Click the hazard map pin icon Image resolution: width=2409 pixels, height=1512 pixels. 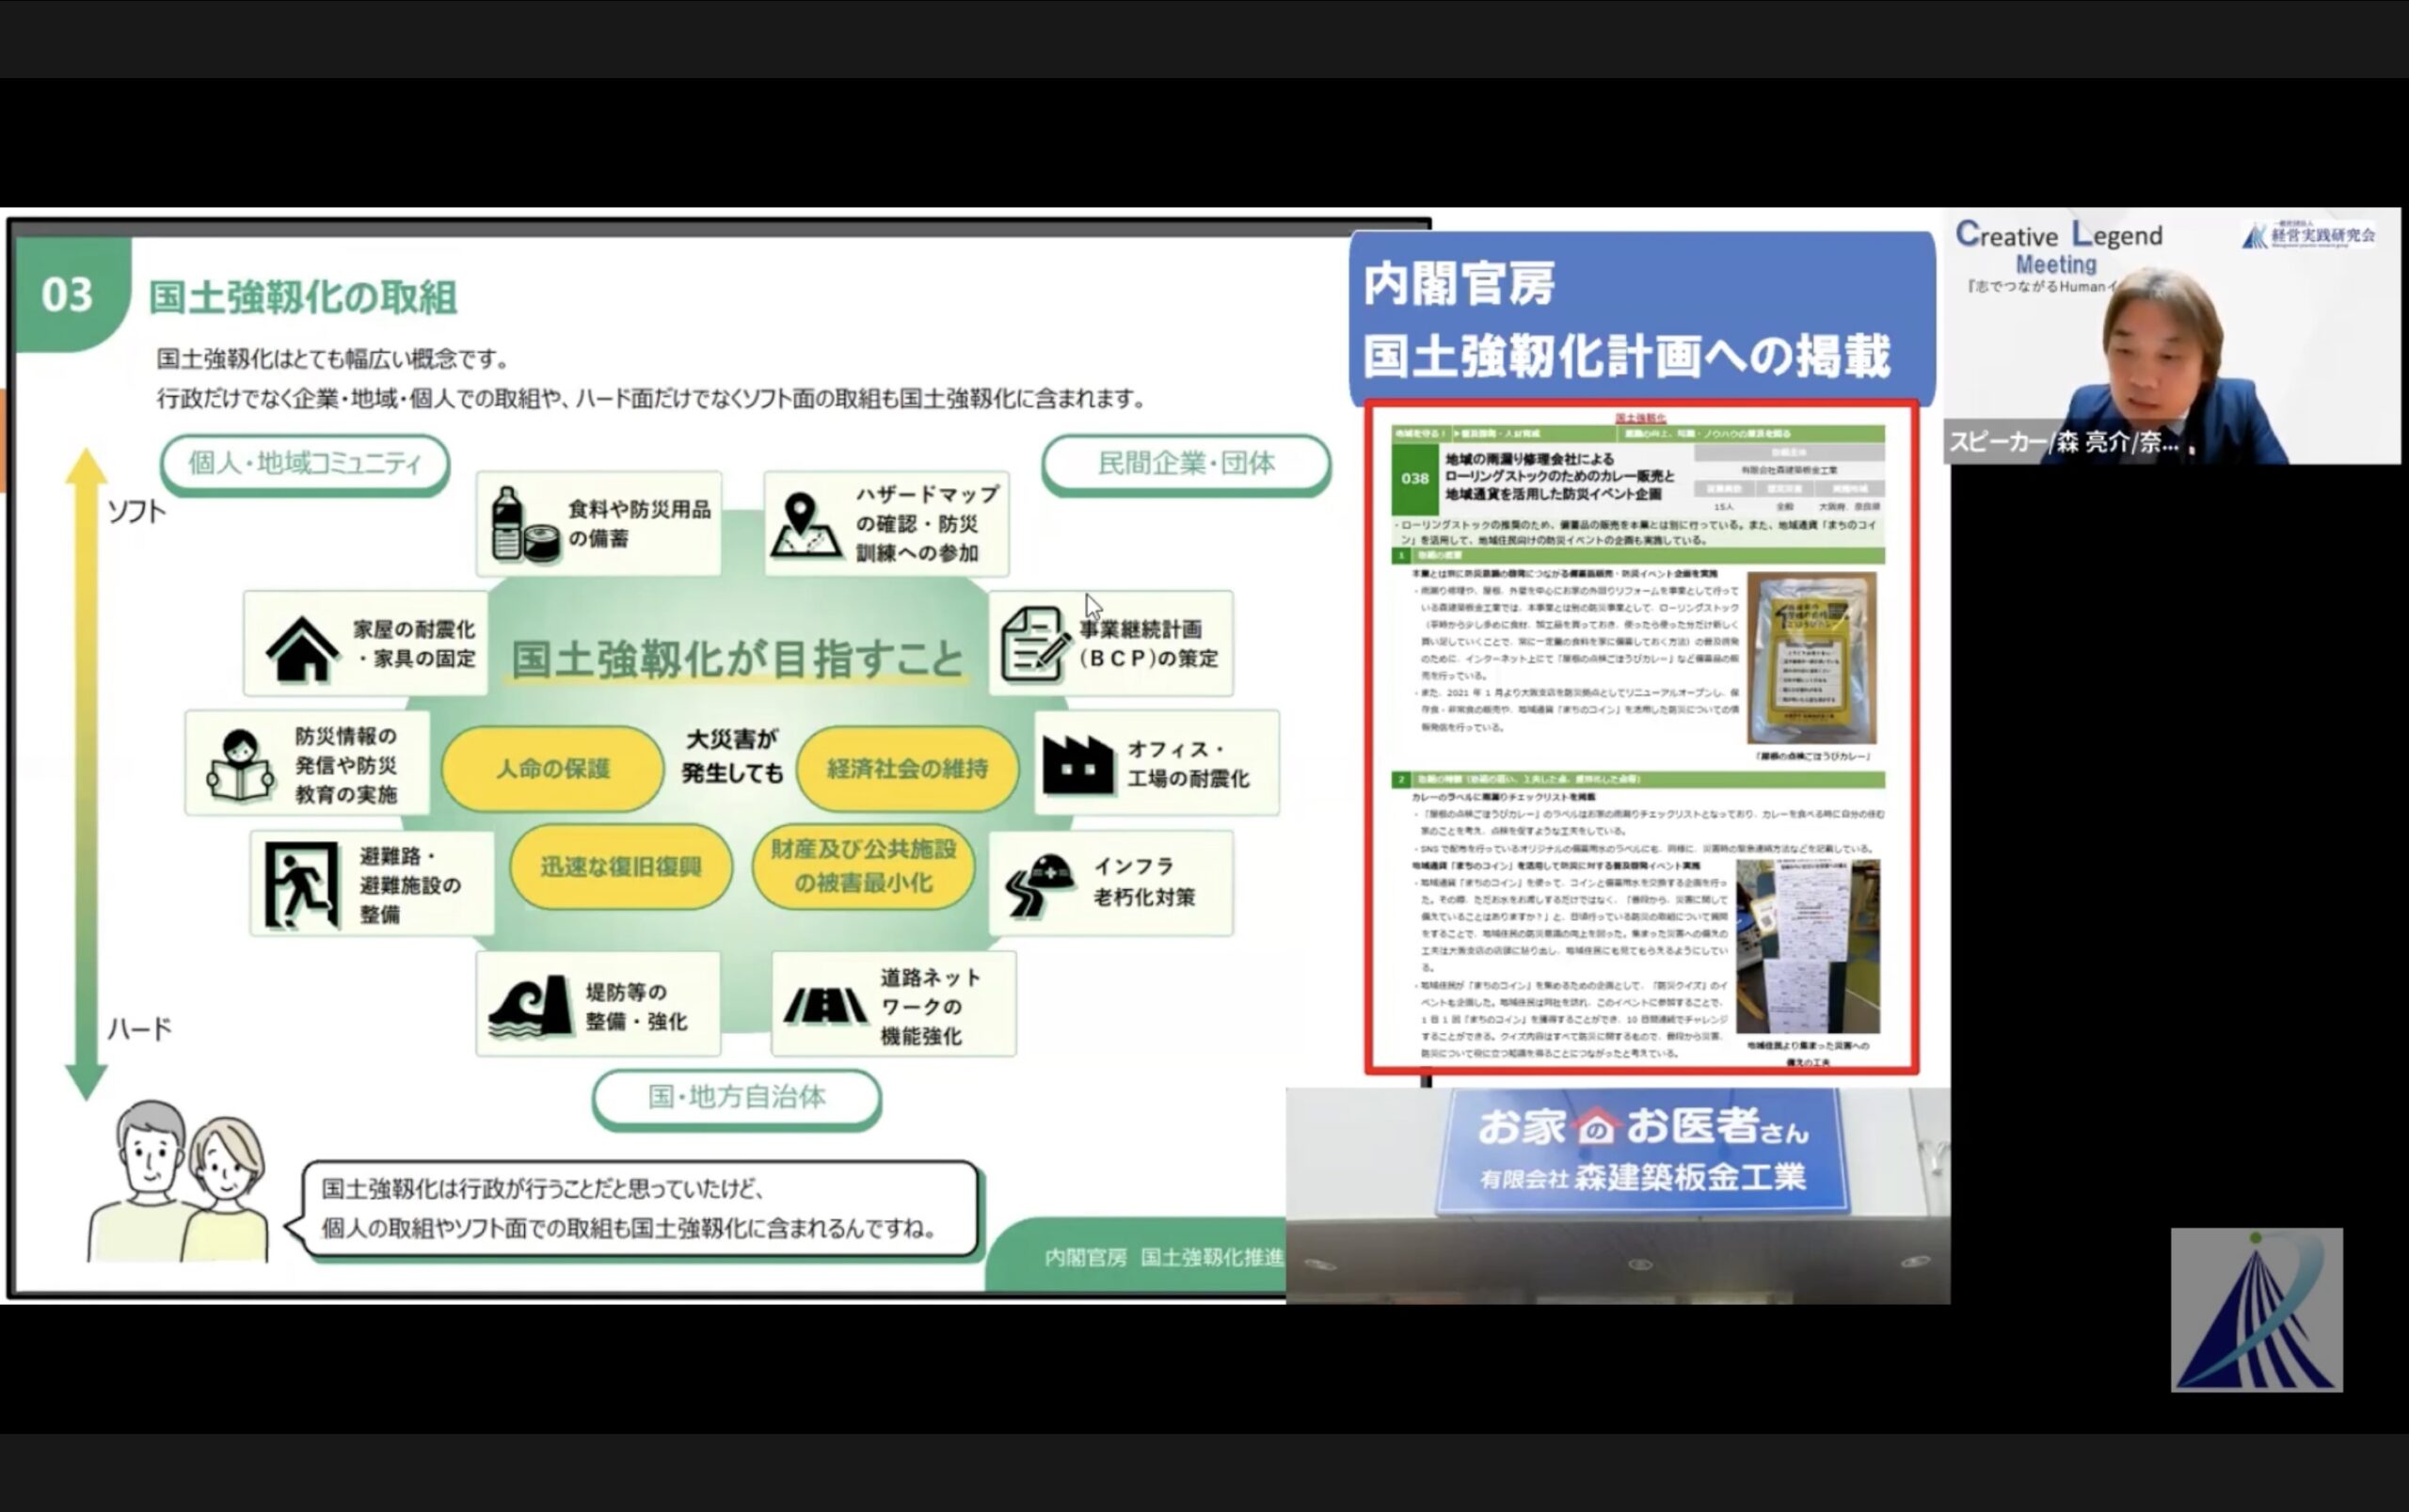pos(805,524)
